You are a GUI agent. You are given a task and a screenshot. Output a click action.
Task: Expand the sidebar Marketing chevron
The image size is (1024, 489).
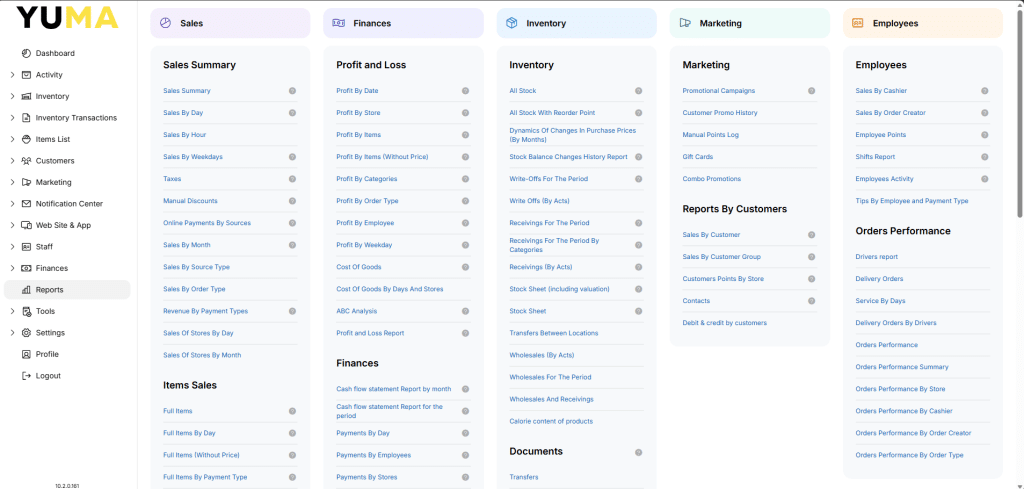[12, 182]
